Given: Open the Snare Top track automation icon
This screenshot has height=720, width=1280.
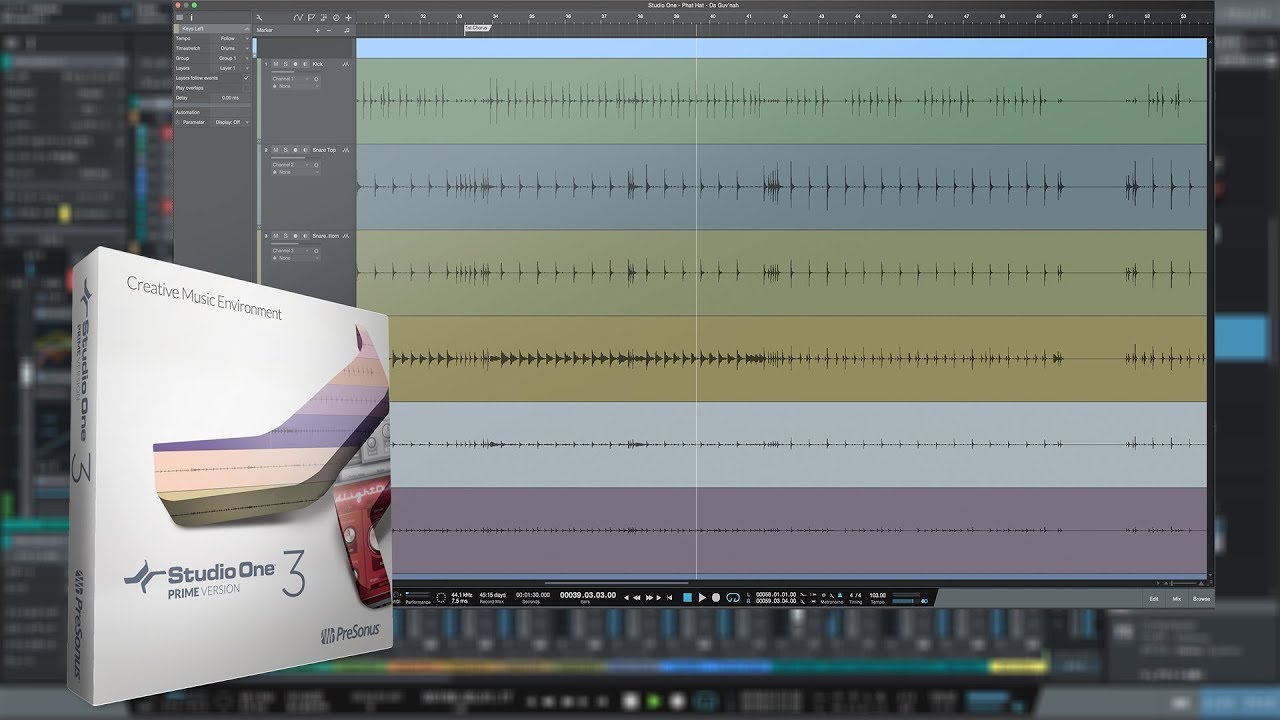Looking at the screenshot, I should (346, 150).
